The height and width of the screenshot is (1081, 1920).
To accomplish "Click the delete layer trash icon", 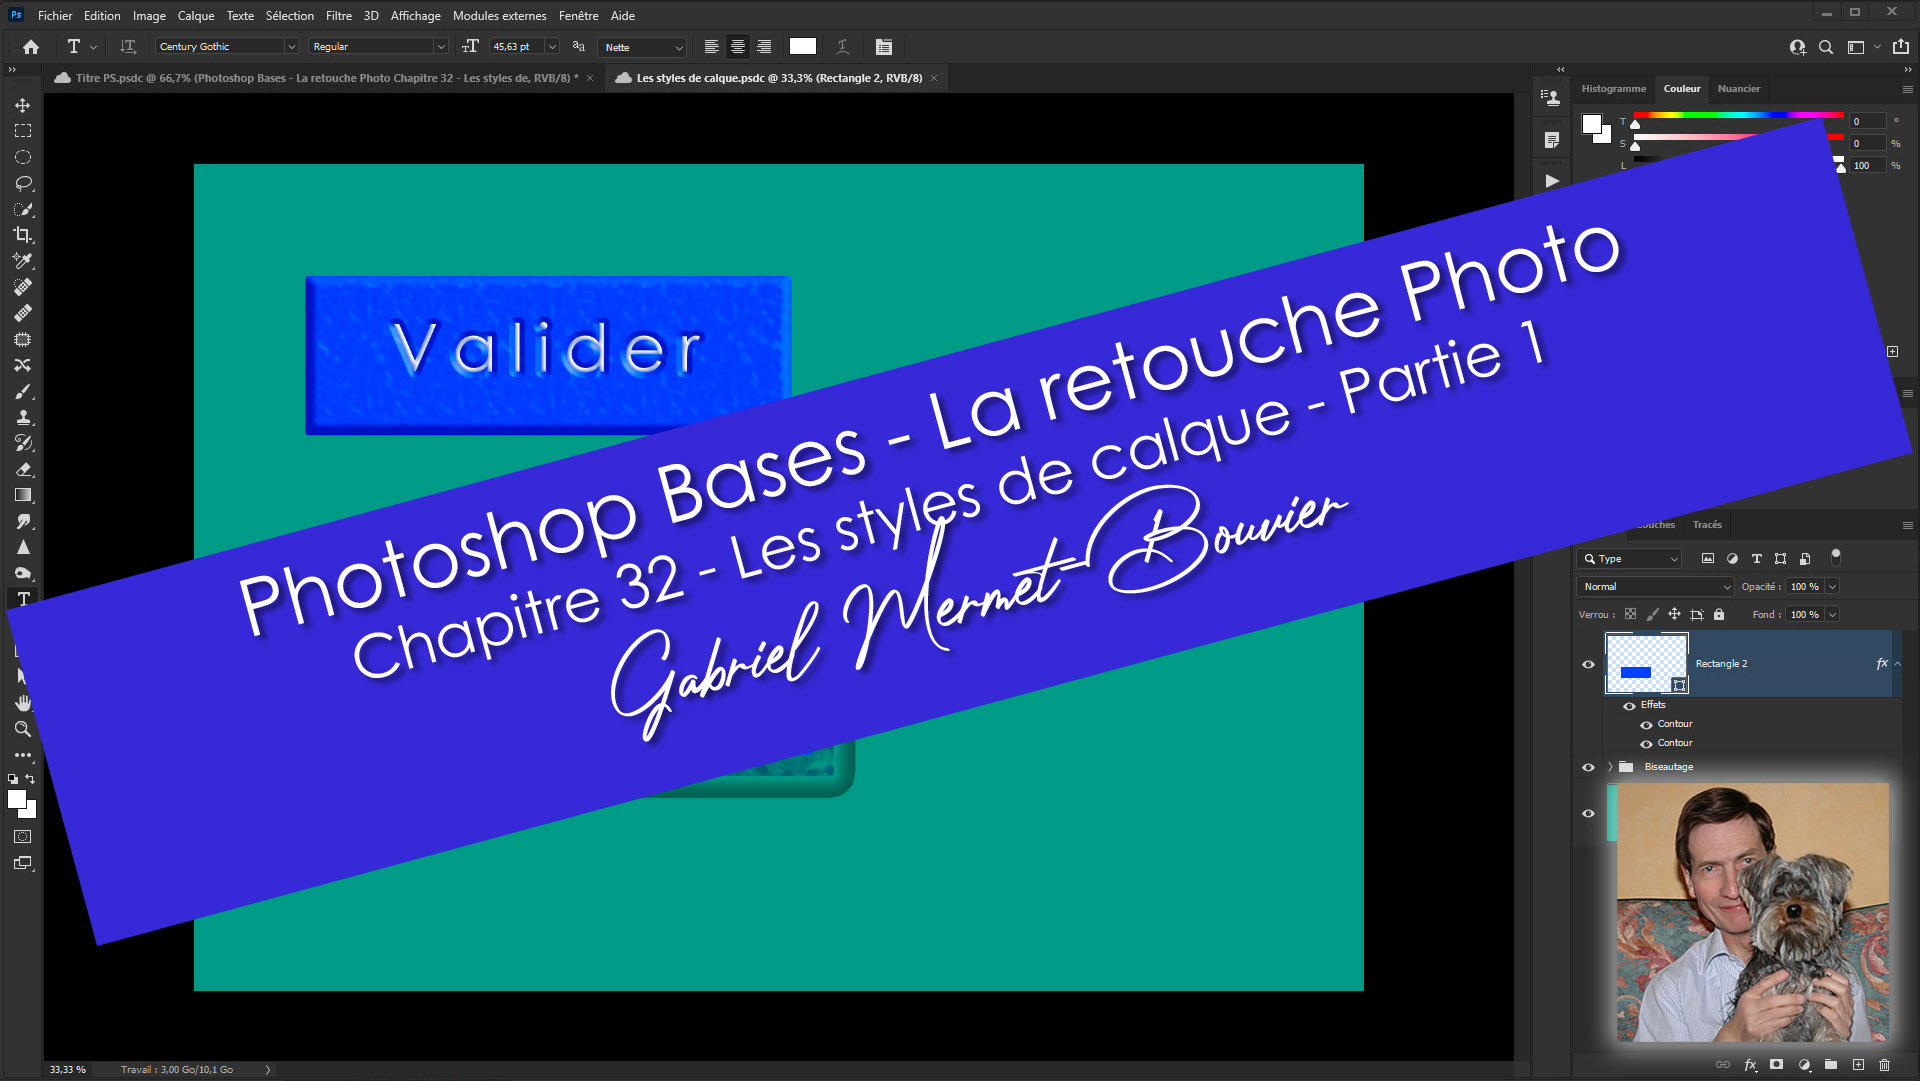I will point(1884,1065).
